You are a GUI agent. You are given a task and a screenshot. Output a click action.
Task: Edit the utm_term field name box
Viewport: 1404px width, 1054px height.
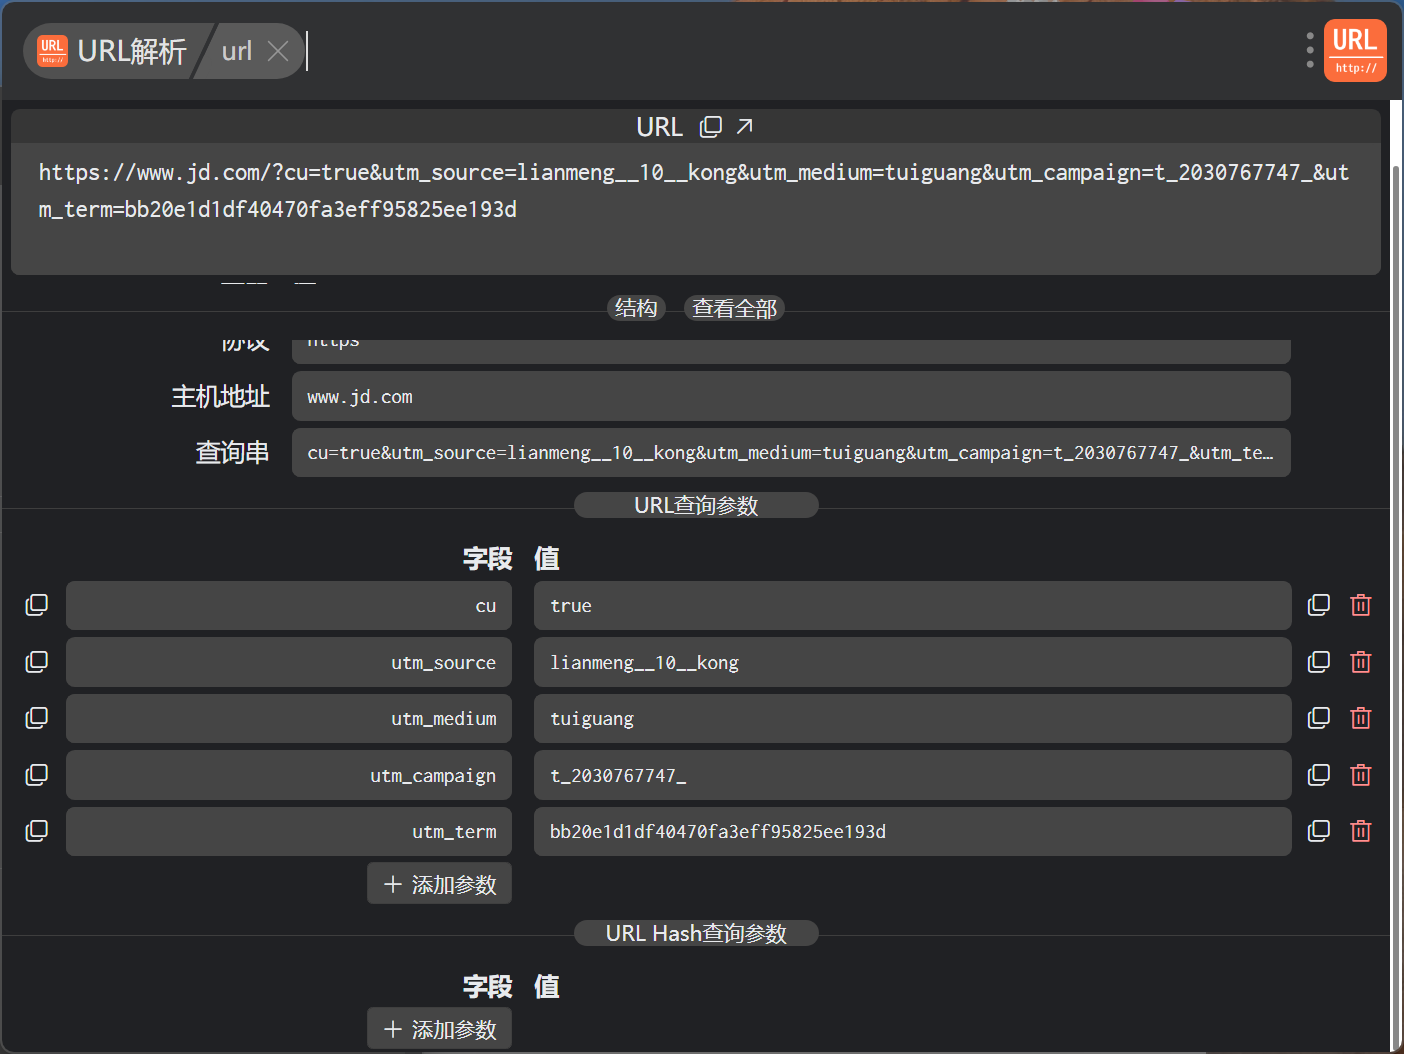(289, 832)
